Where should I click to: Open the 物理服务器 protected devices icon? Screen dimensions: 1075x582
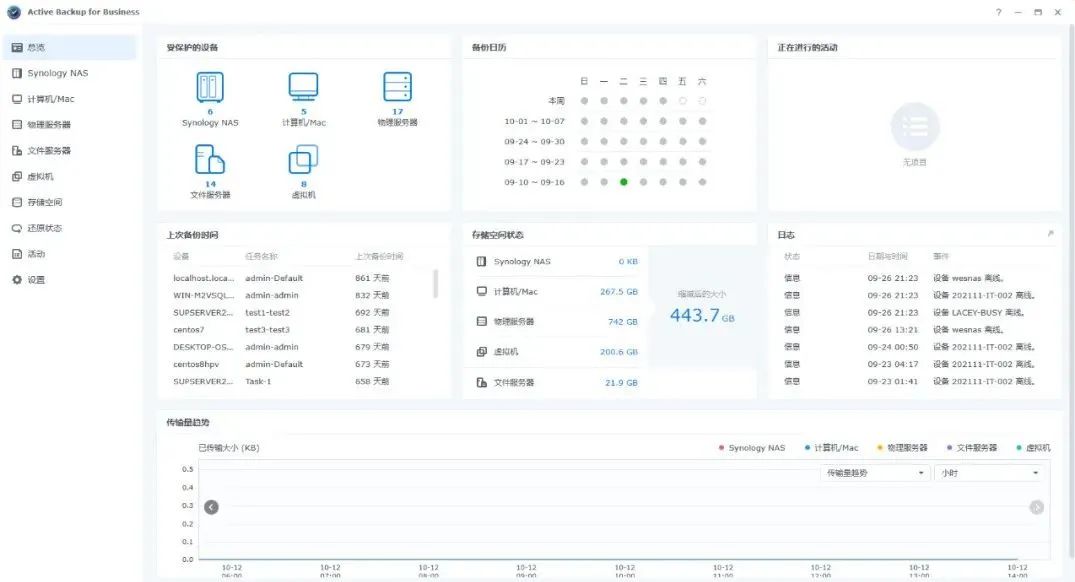pos(397,87)
